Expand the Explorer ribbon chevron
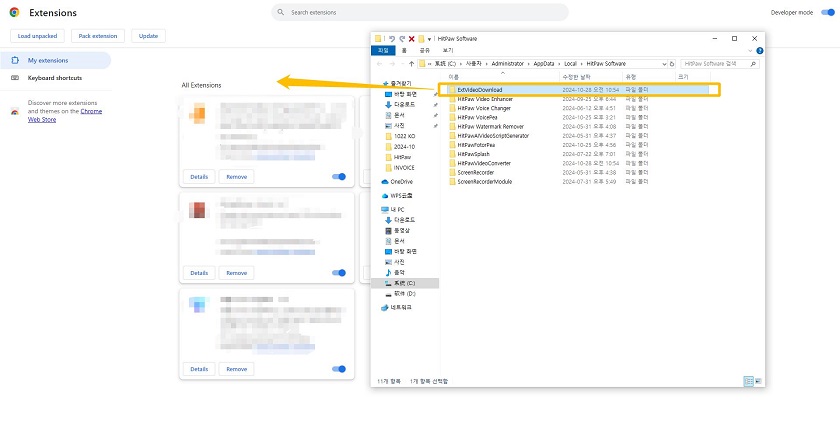This screenshot has width=840, height=421. point(750,51)
